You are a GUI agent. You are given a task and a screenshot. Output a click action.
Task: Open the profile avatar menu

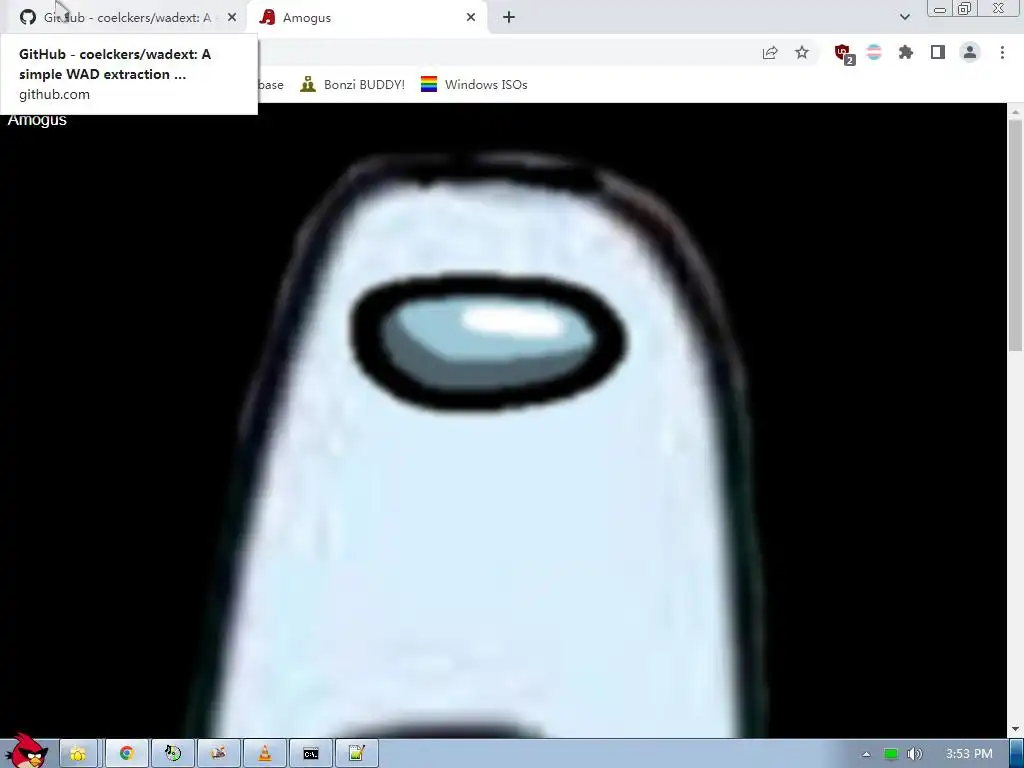point(970,52)
